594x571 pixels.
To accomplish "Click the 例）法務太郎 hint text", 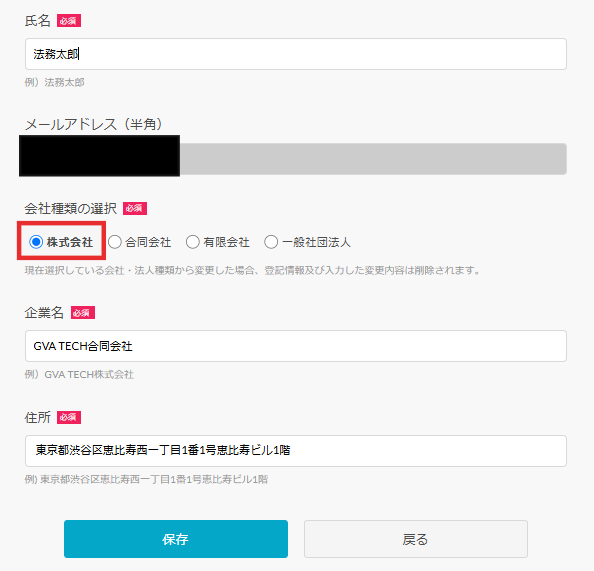I will point(55,82).
